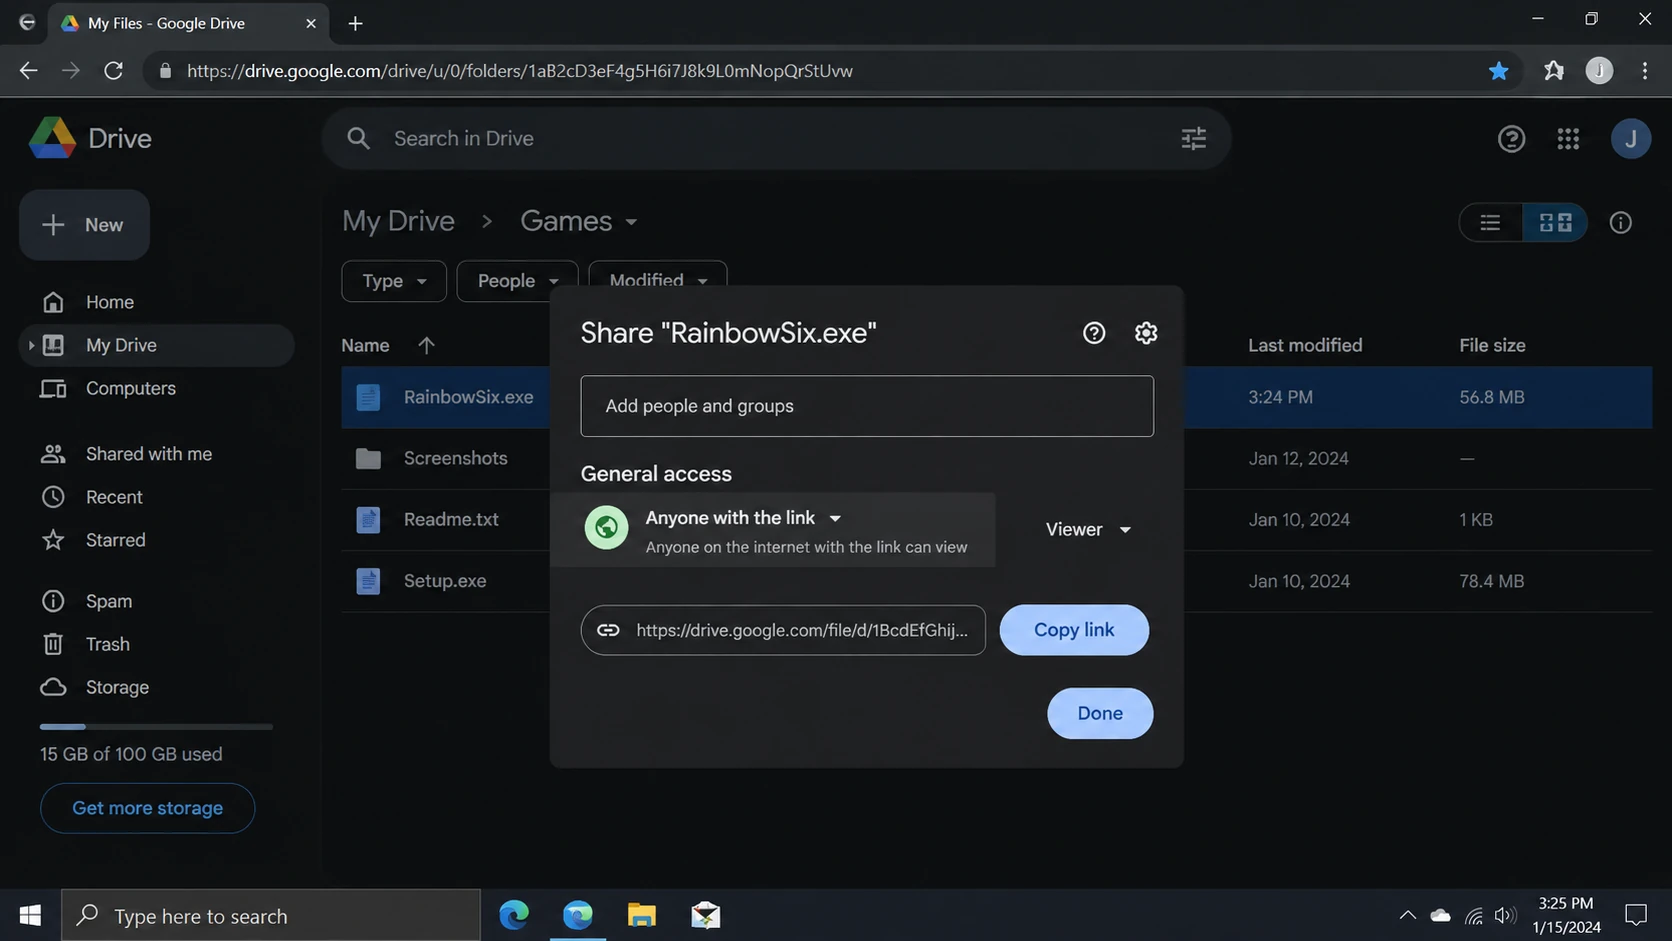Image resolution: width=1672 pixels, height=941 pixels.
Task: Select the Readme.txt file
Action: 996,520
